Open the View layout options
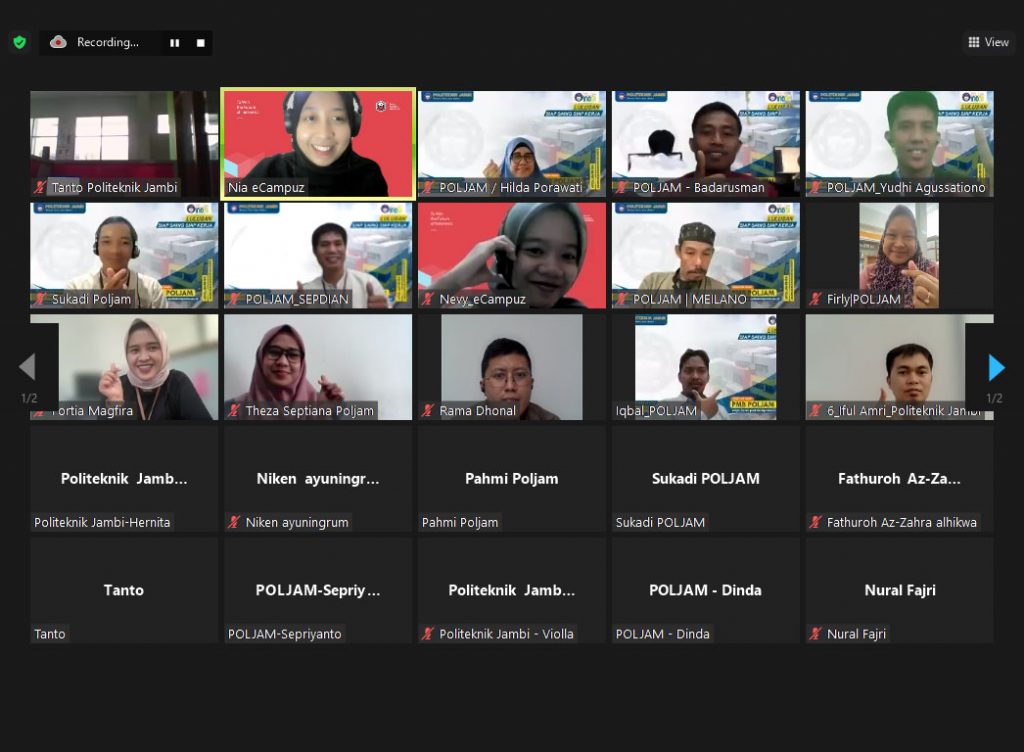The width and height of the screenshot is (1024, 752). (x=987, y=42)
